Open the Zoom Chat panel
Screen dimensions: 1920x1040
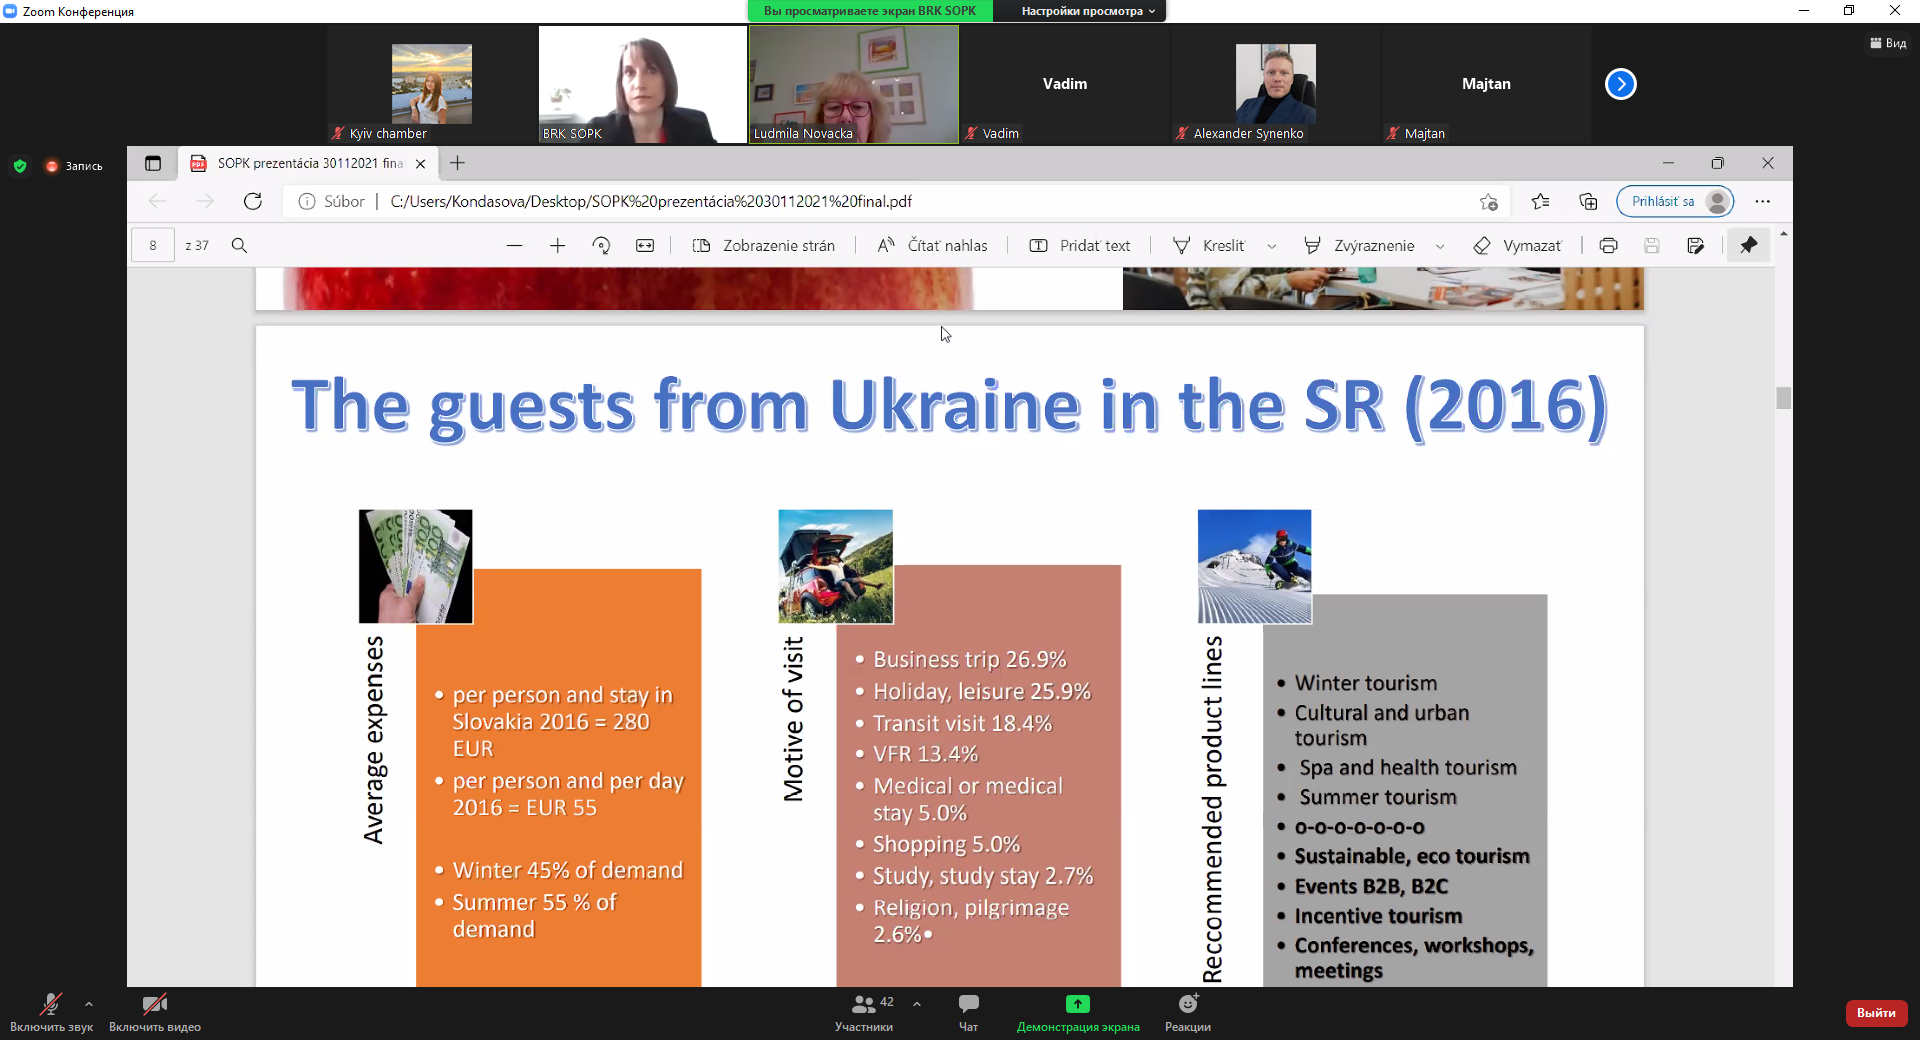[968, 1004]
